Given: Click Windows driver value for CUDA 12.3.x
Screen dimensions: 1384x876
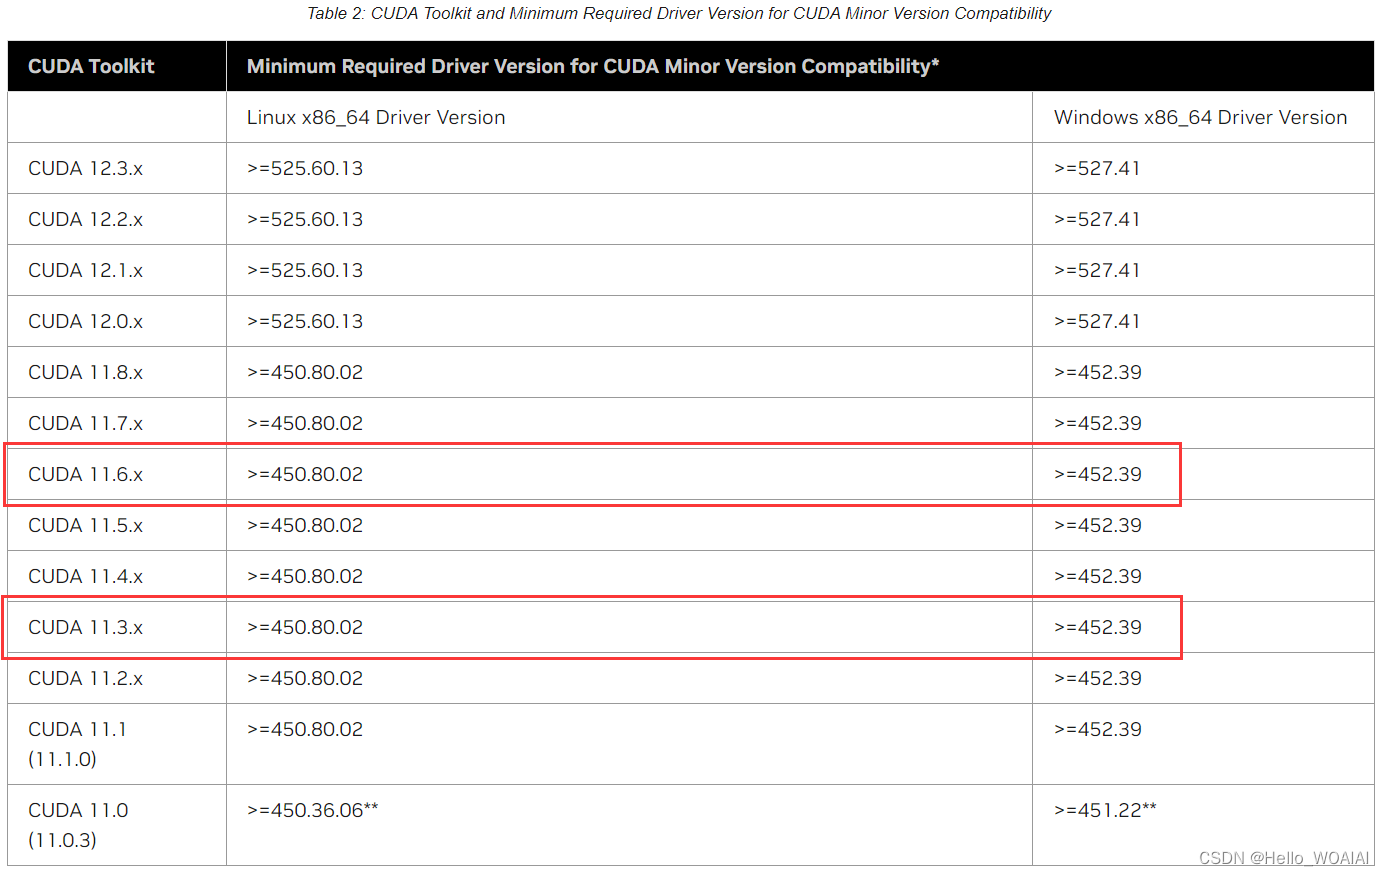Looking at the screenshot, I should tap(1097, 169).
